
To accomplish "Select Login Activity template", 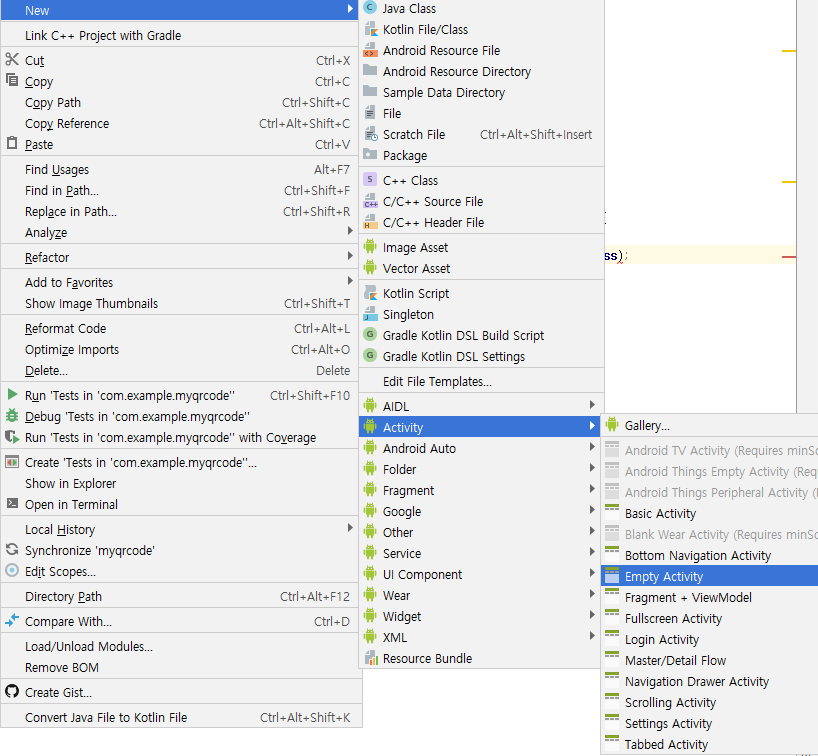I will [x=709, y=639].
